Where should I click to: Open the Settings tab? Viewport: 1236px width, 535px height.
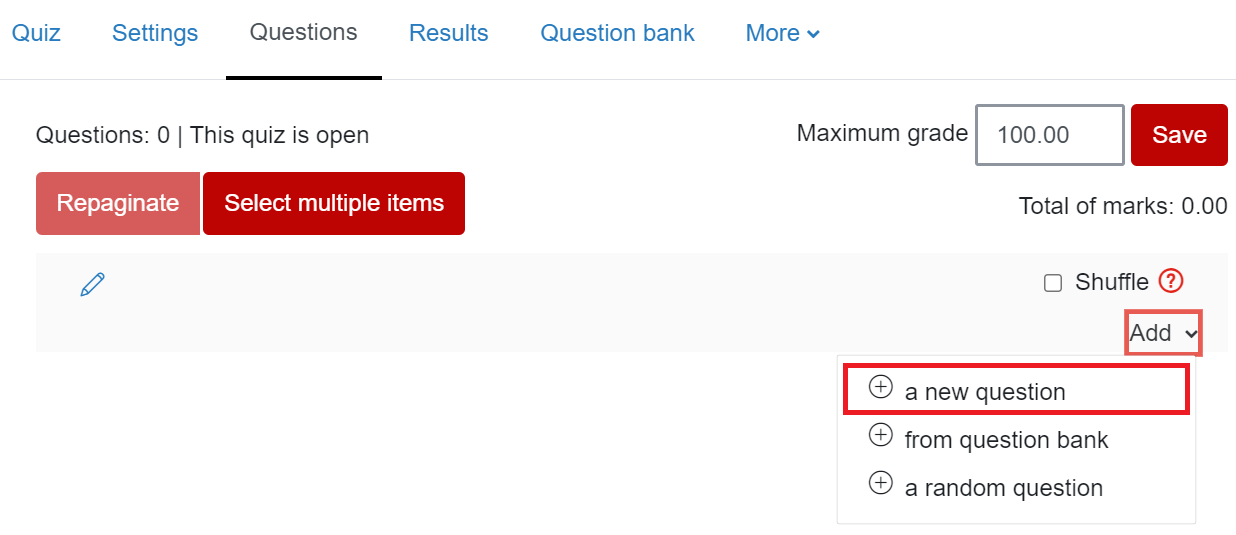155,33
